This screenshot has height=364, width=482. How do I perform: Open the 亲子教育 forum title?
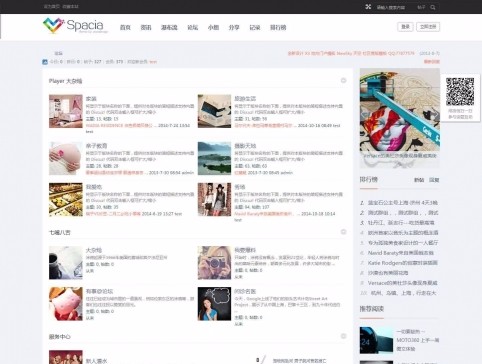(x=96, y=146)
